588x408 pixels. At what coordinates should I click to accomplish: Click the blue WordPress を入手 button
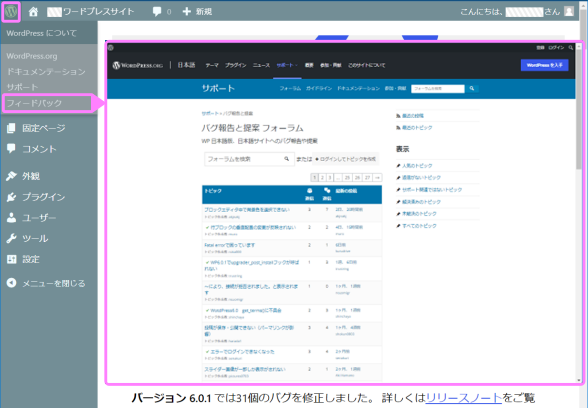544,65
